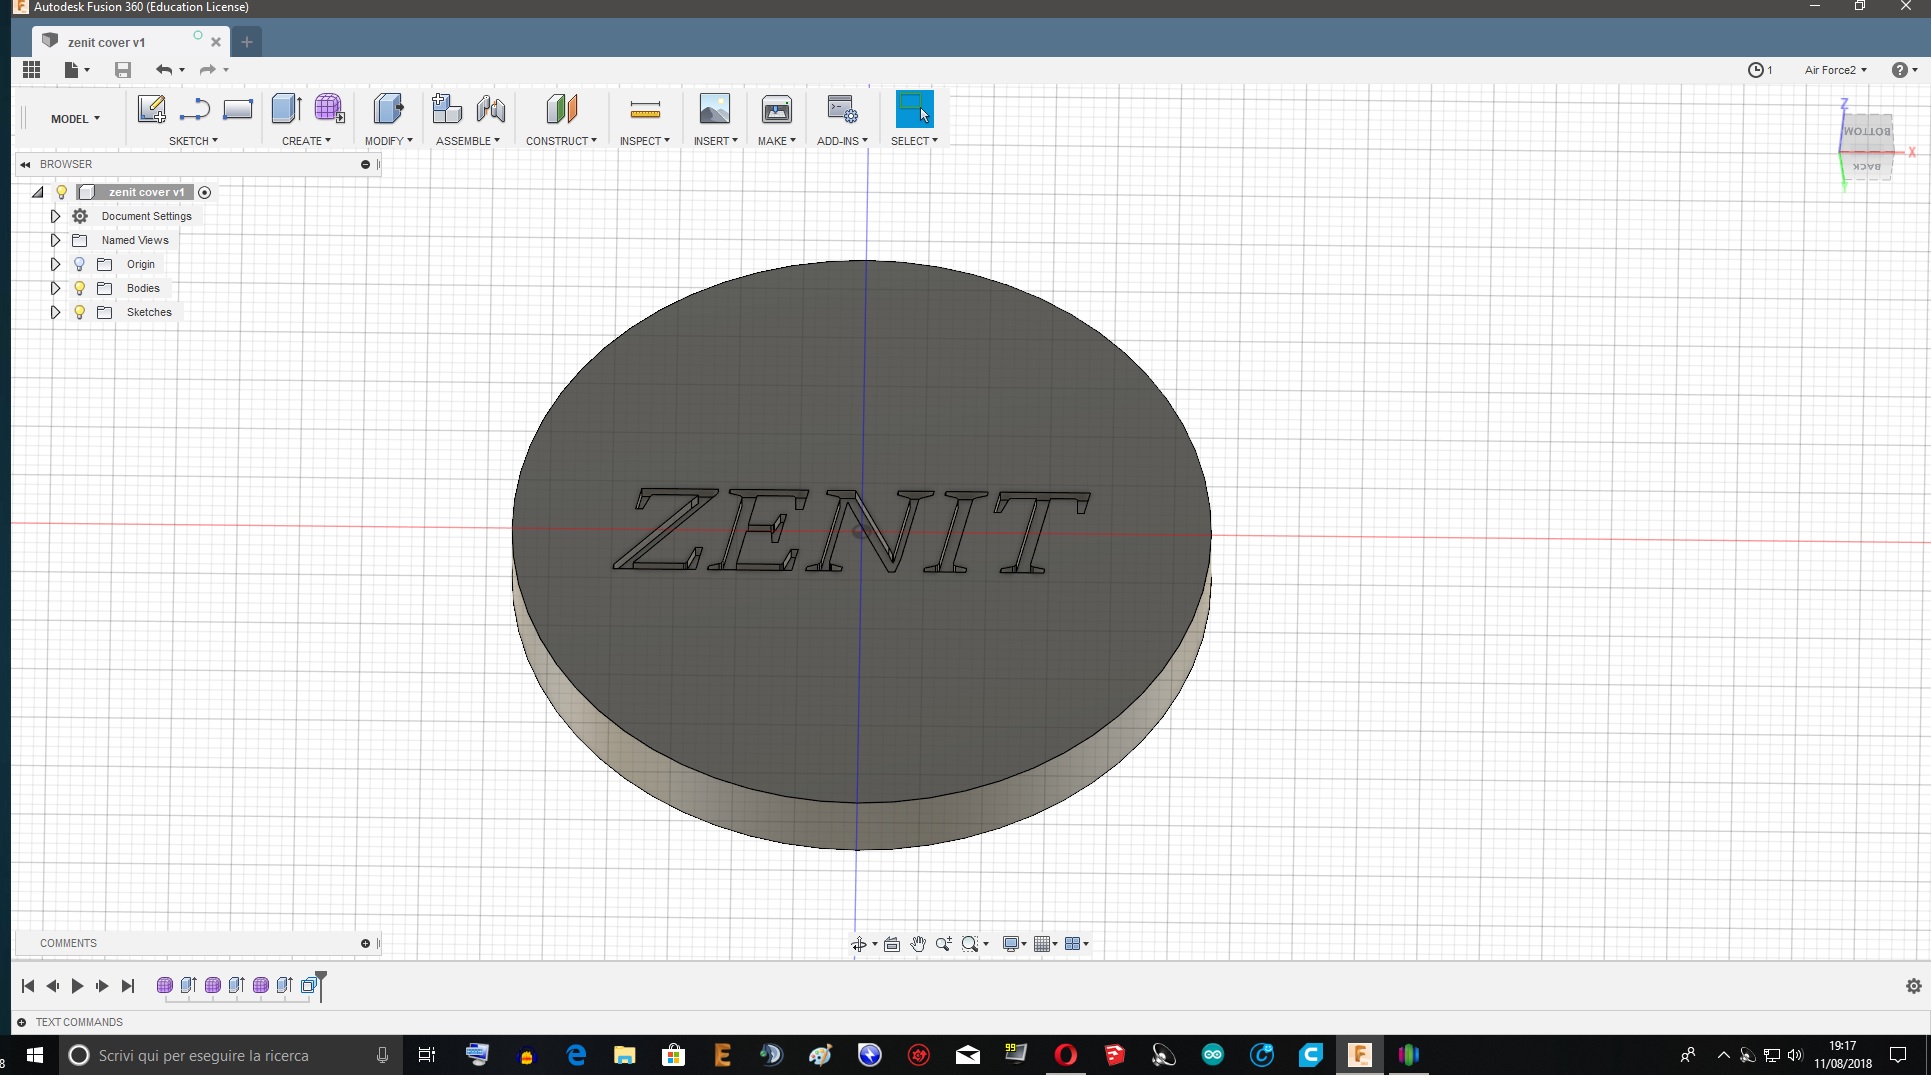Open the INSPECT menu
The image size is (1931, 1075).
[x=644, y=141]
